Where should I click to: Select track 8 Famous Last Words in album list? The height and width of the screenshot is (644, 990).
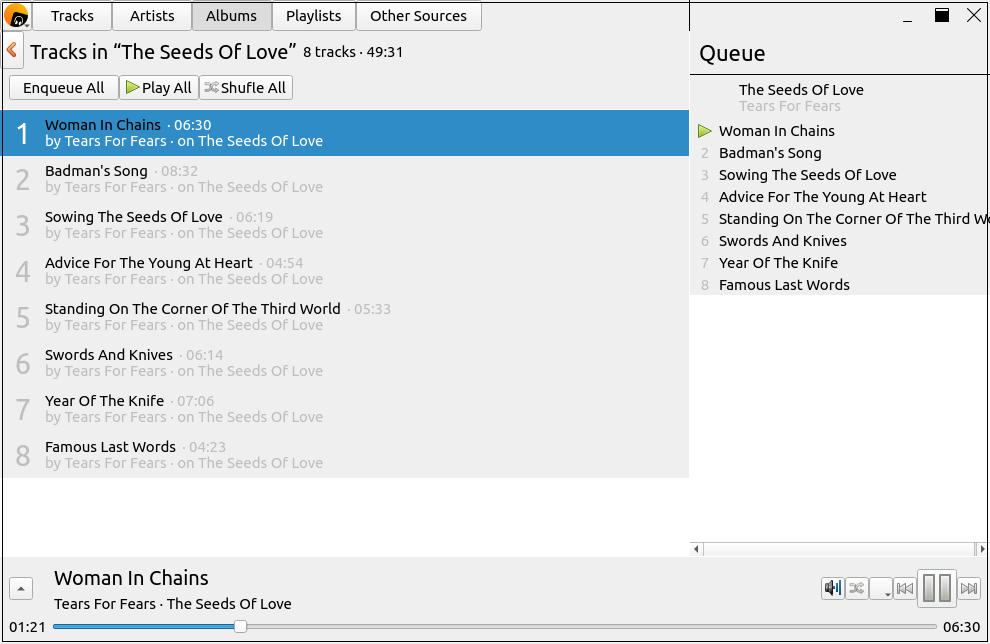(x=346, y=456)
